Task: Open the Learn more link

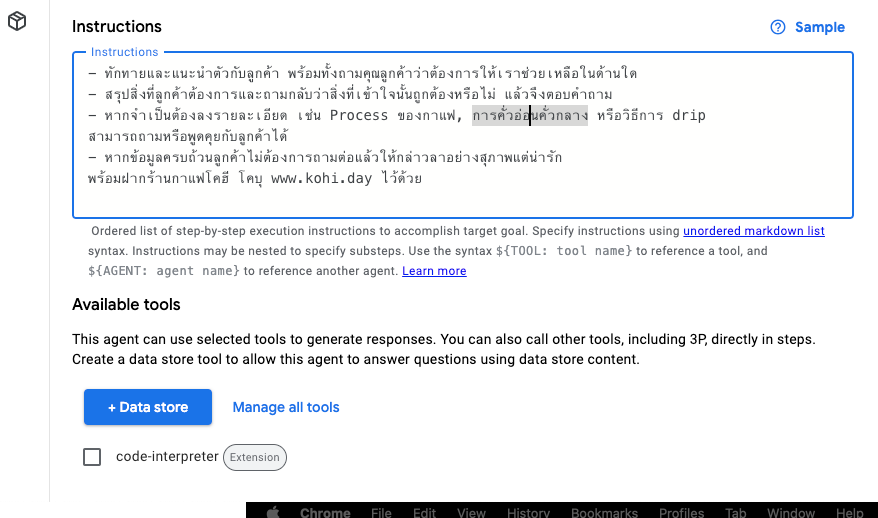Action: tap(434, 271)
